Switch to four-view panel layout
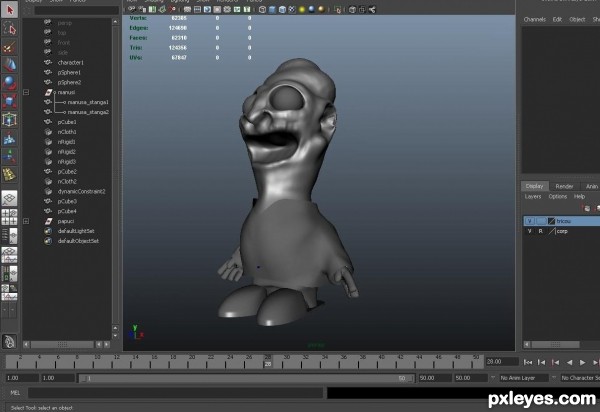600x412 pixels. click(x=9, y=217)
